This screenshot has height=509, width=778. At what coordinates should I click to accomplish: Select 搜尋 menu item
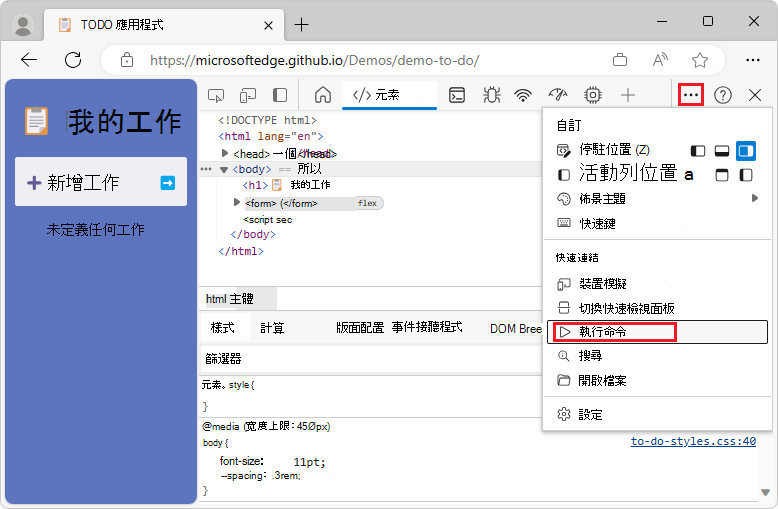click(x=657, y=356)
